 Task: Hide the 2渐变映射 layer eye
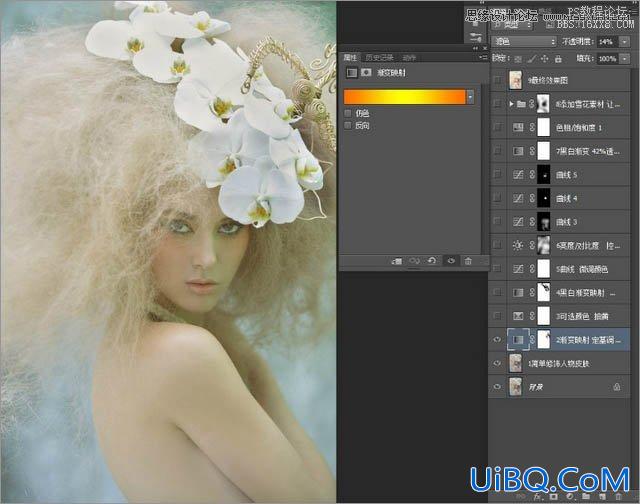pos(497,340)
